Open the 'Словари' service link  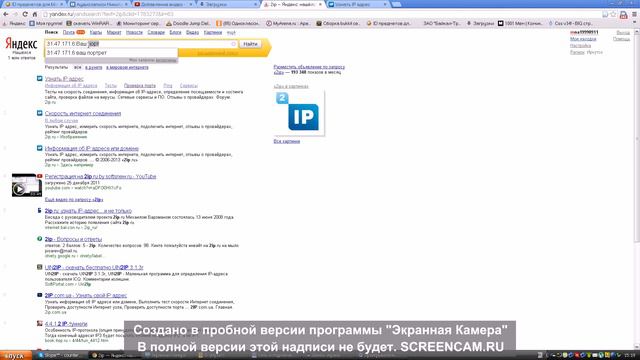pos(156,32)
